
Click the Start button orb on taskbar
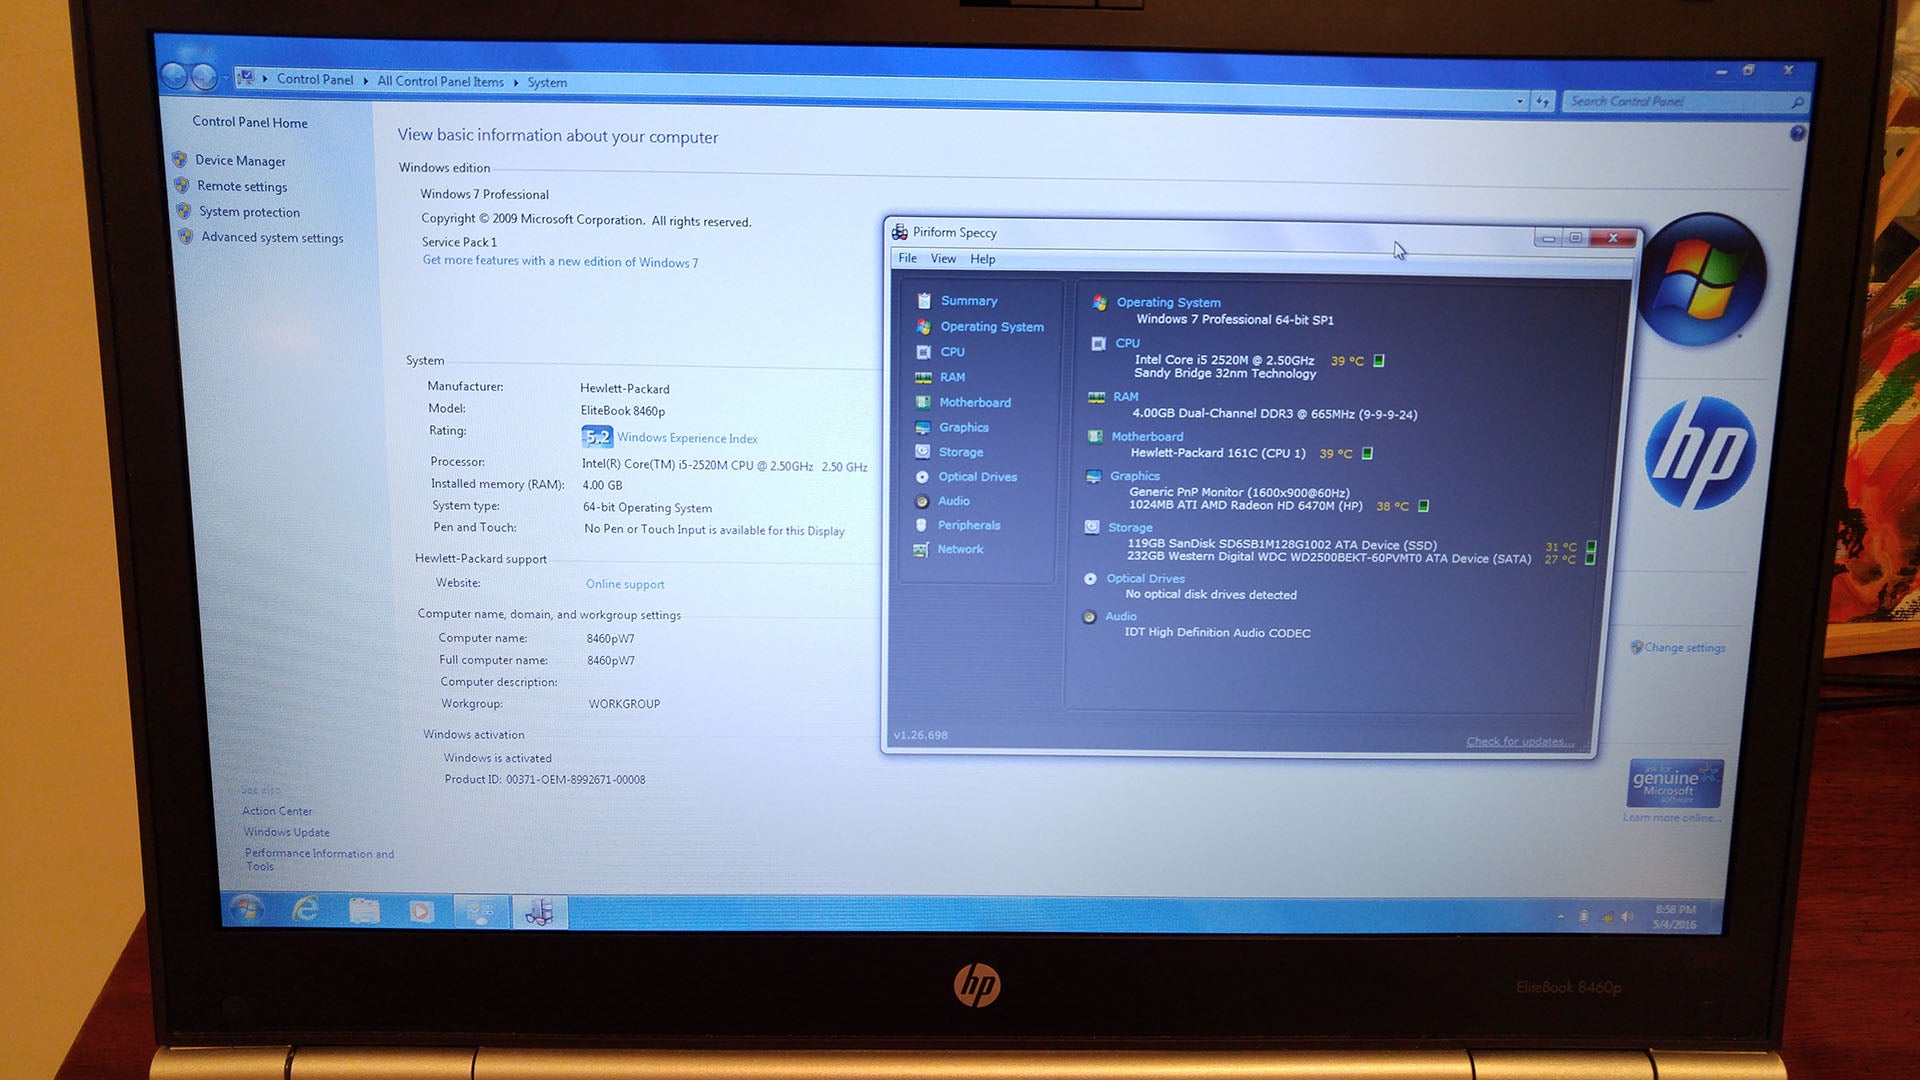pos(246,908)
